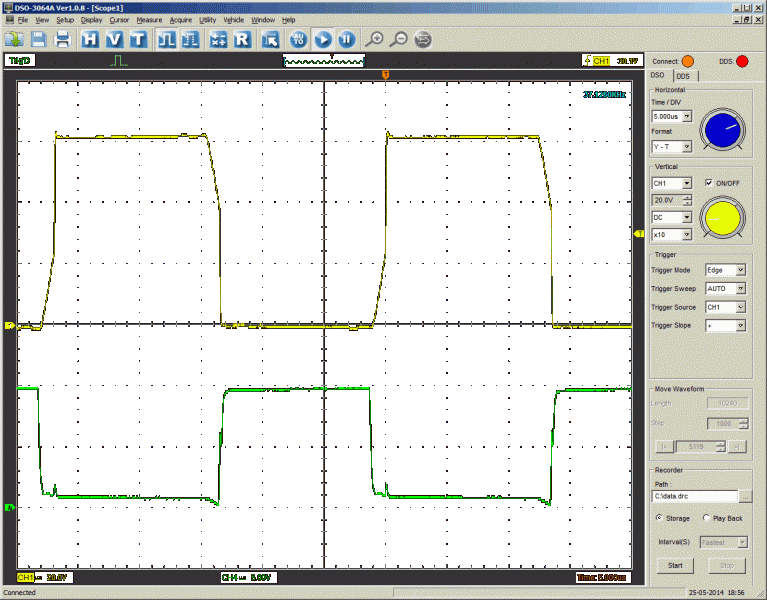Select the T trigger settings icon

pos(137,39)
